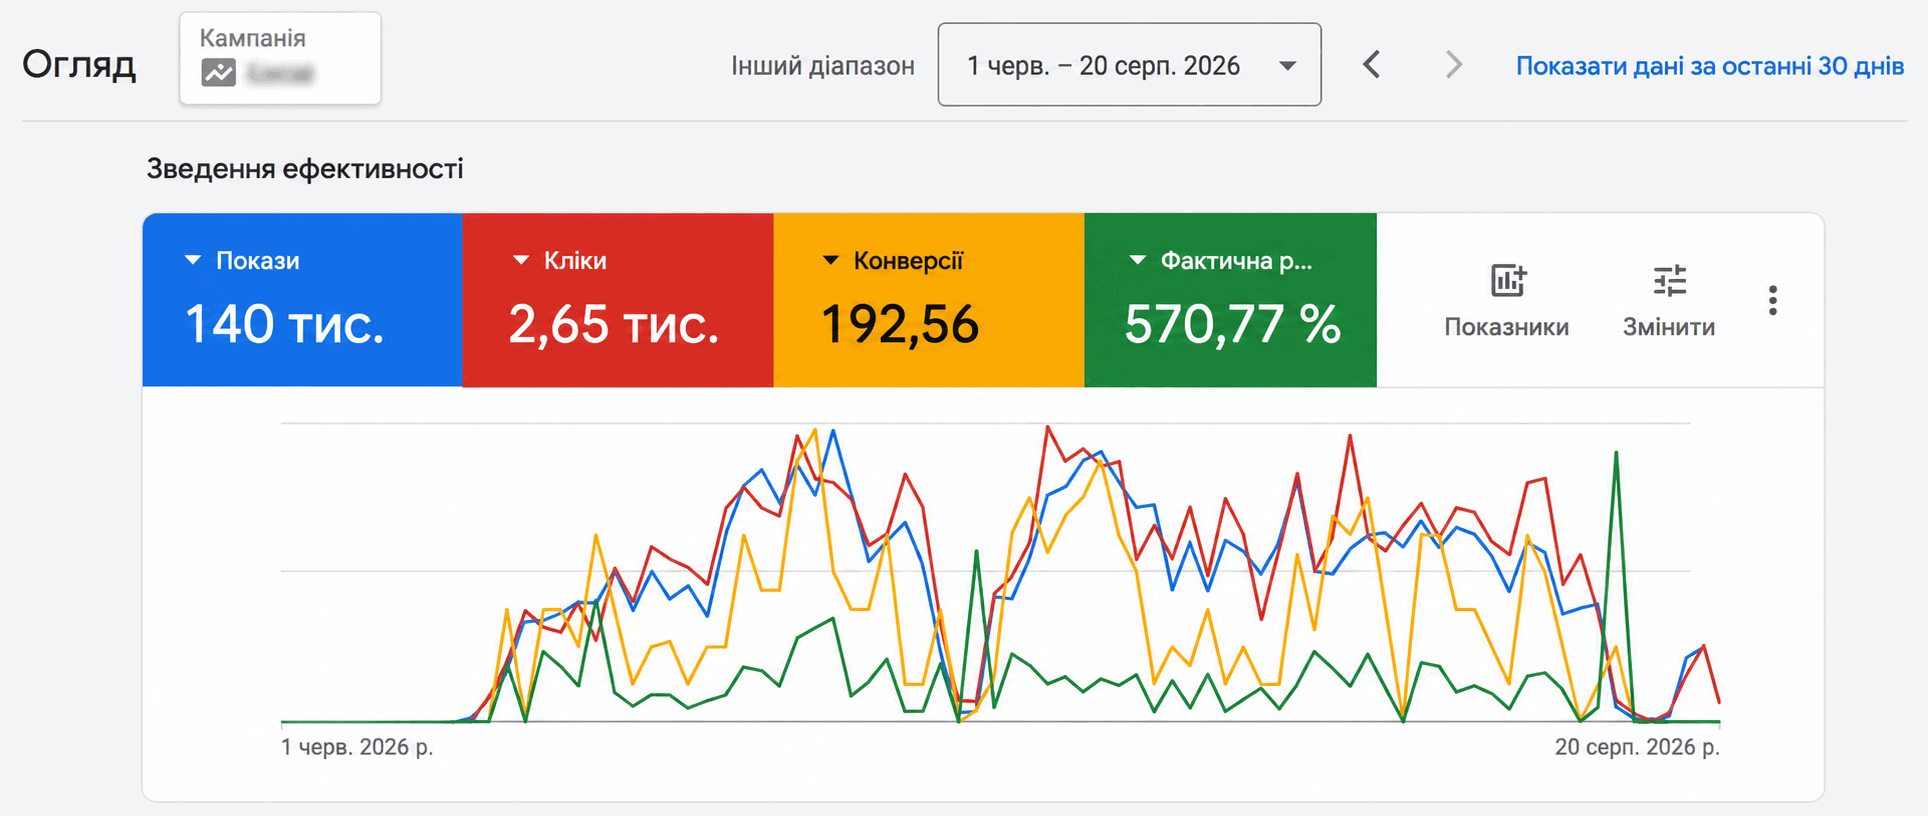
Task: Click the value 140 тис.
Action: click(284, 325)
